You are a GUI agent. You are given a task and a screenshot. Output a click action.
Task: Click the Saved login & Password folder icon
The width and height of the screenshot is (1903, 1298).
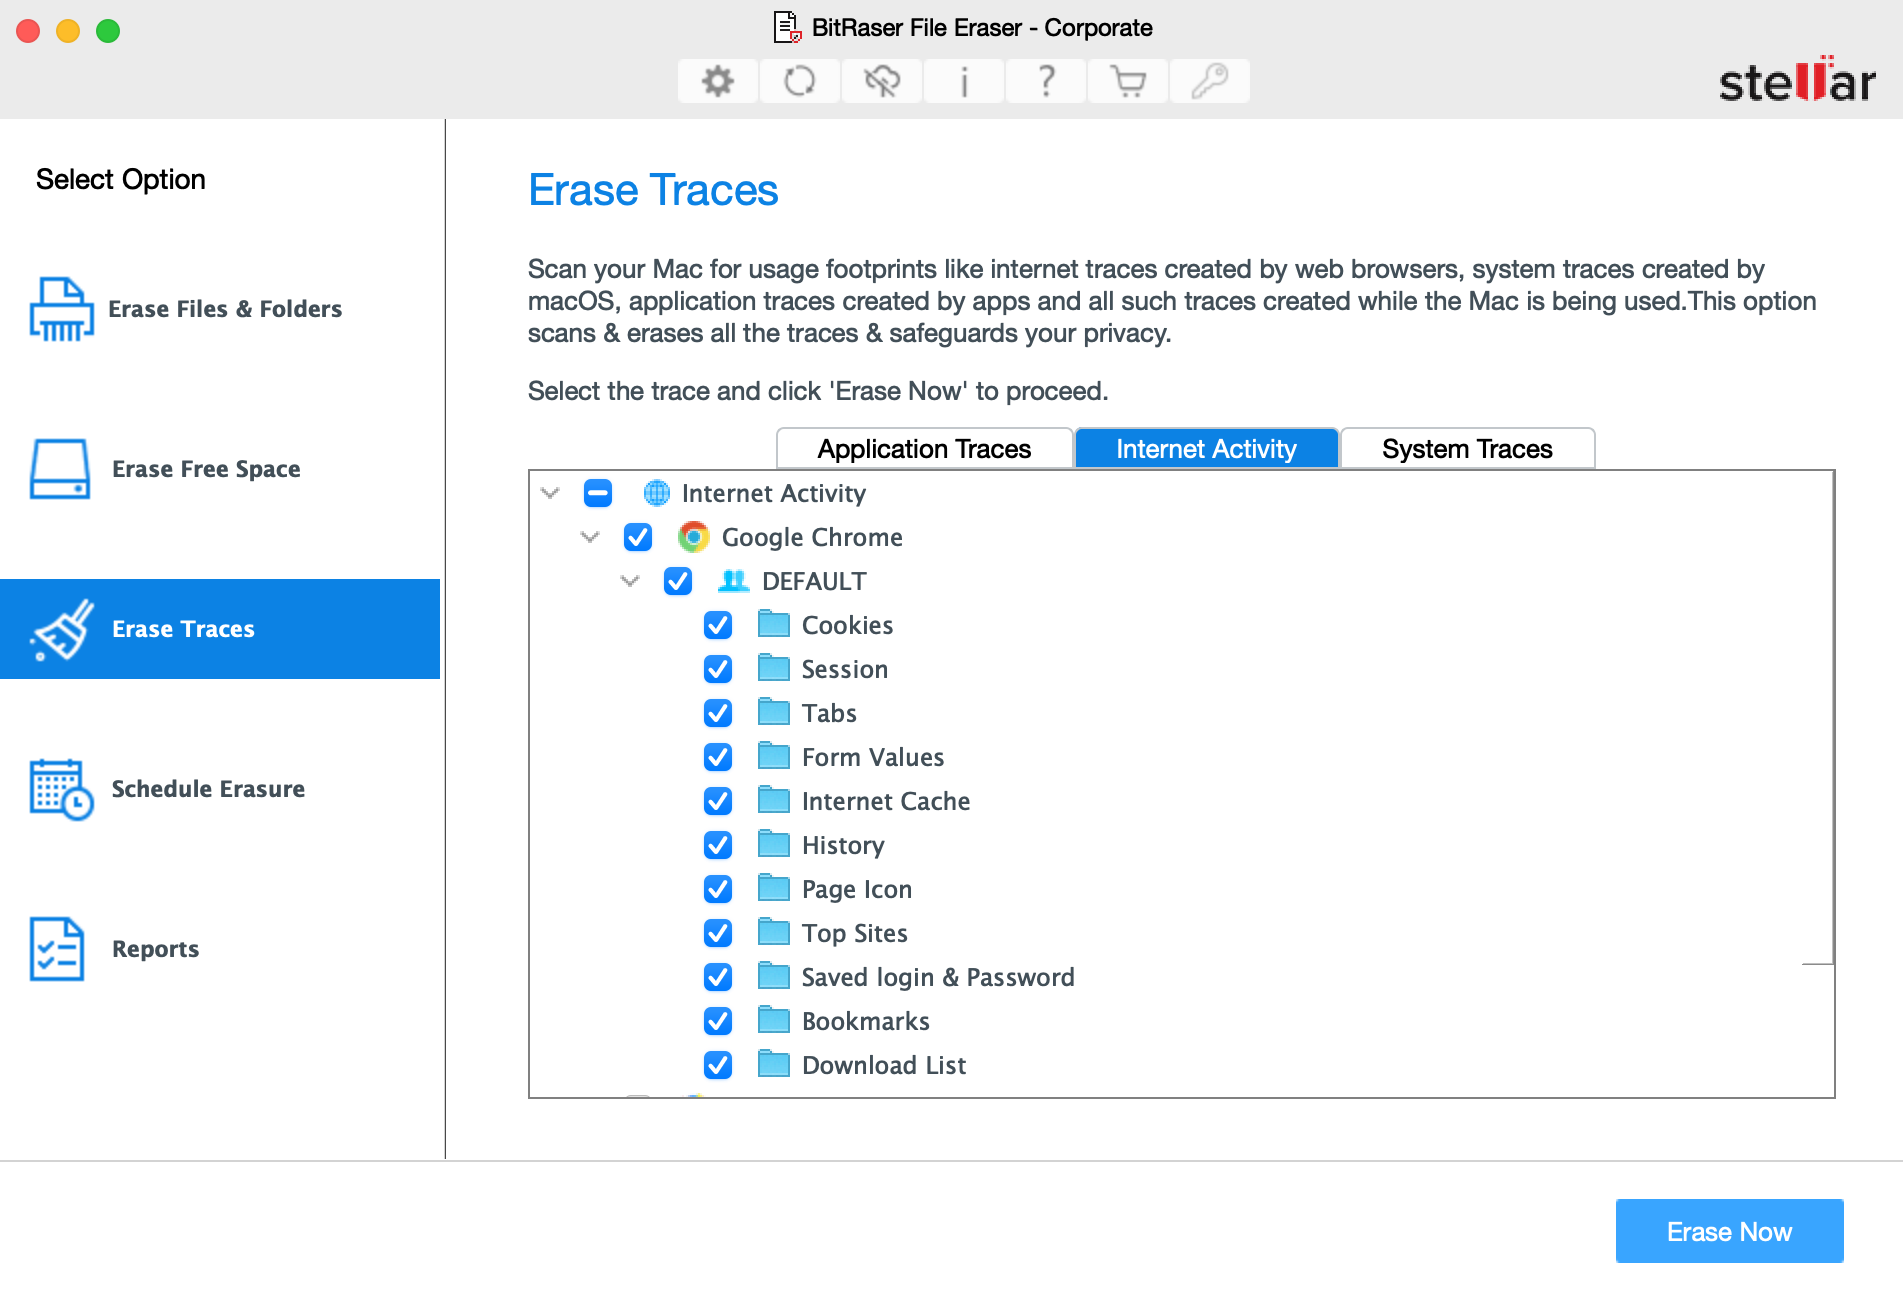click(774, 976)
